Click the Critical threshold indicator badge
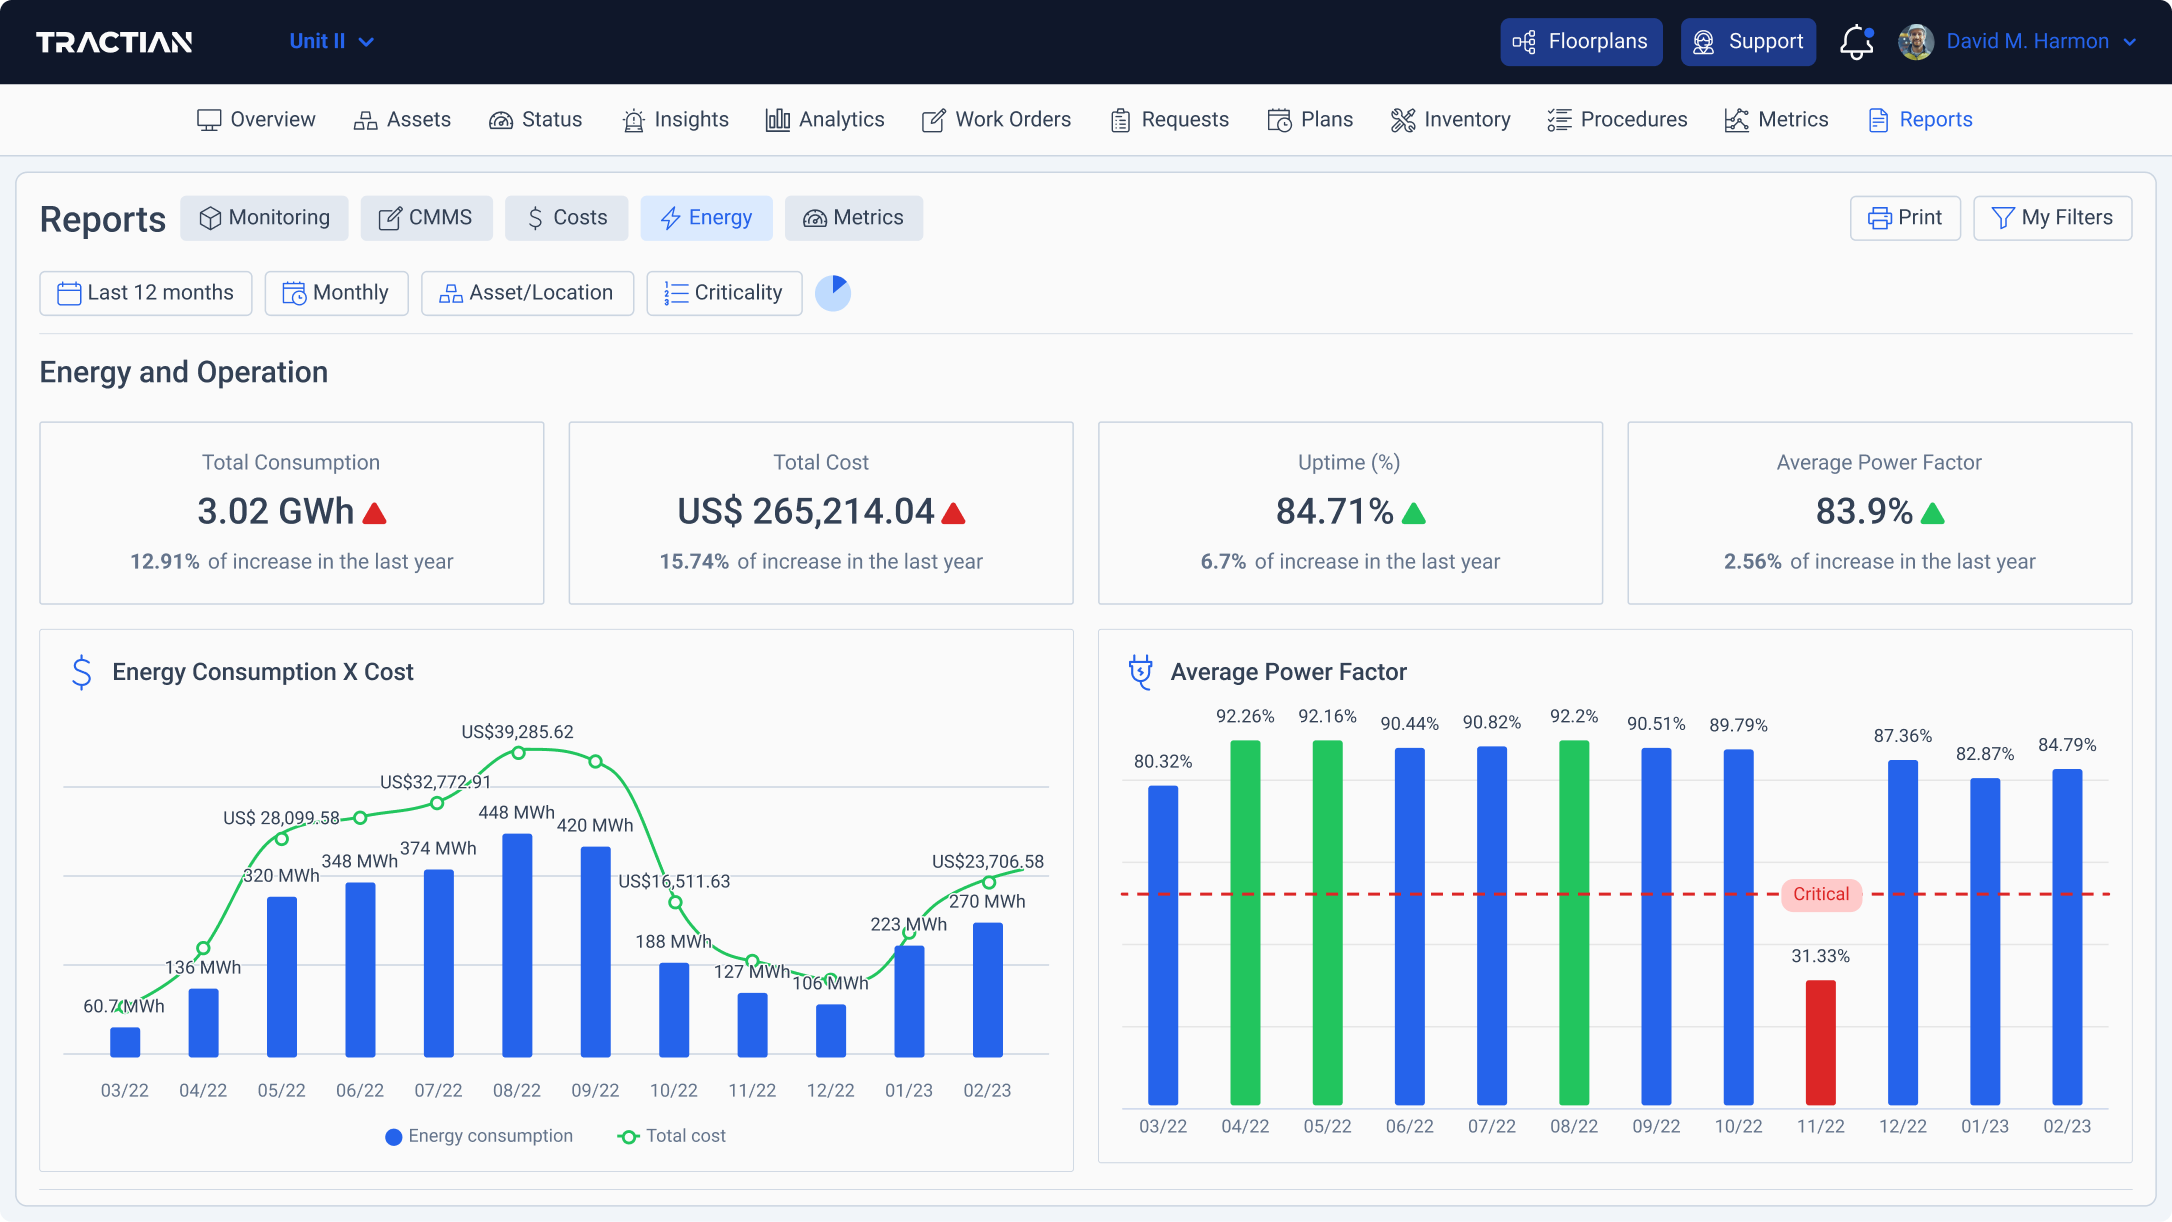2172x1222 pixels. click(x=1821, y=894)
